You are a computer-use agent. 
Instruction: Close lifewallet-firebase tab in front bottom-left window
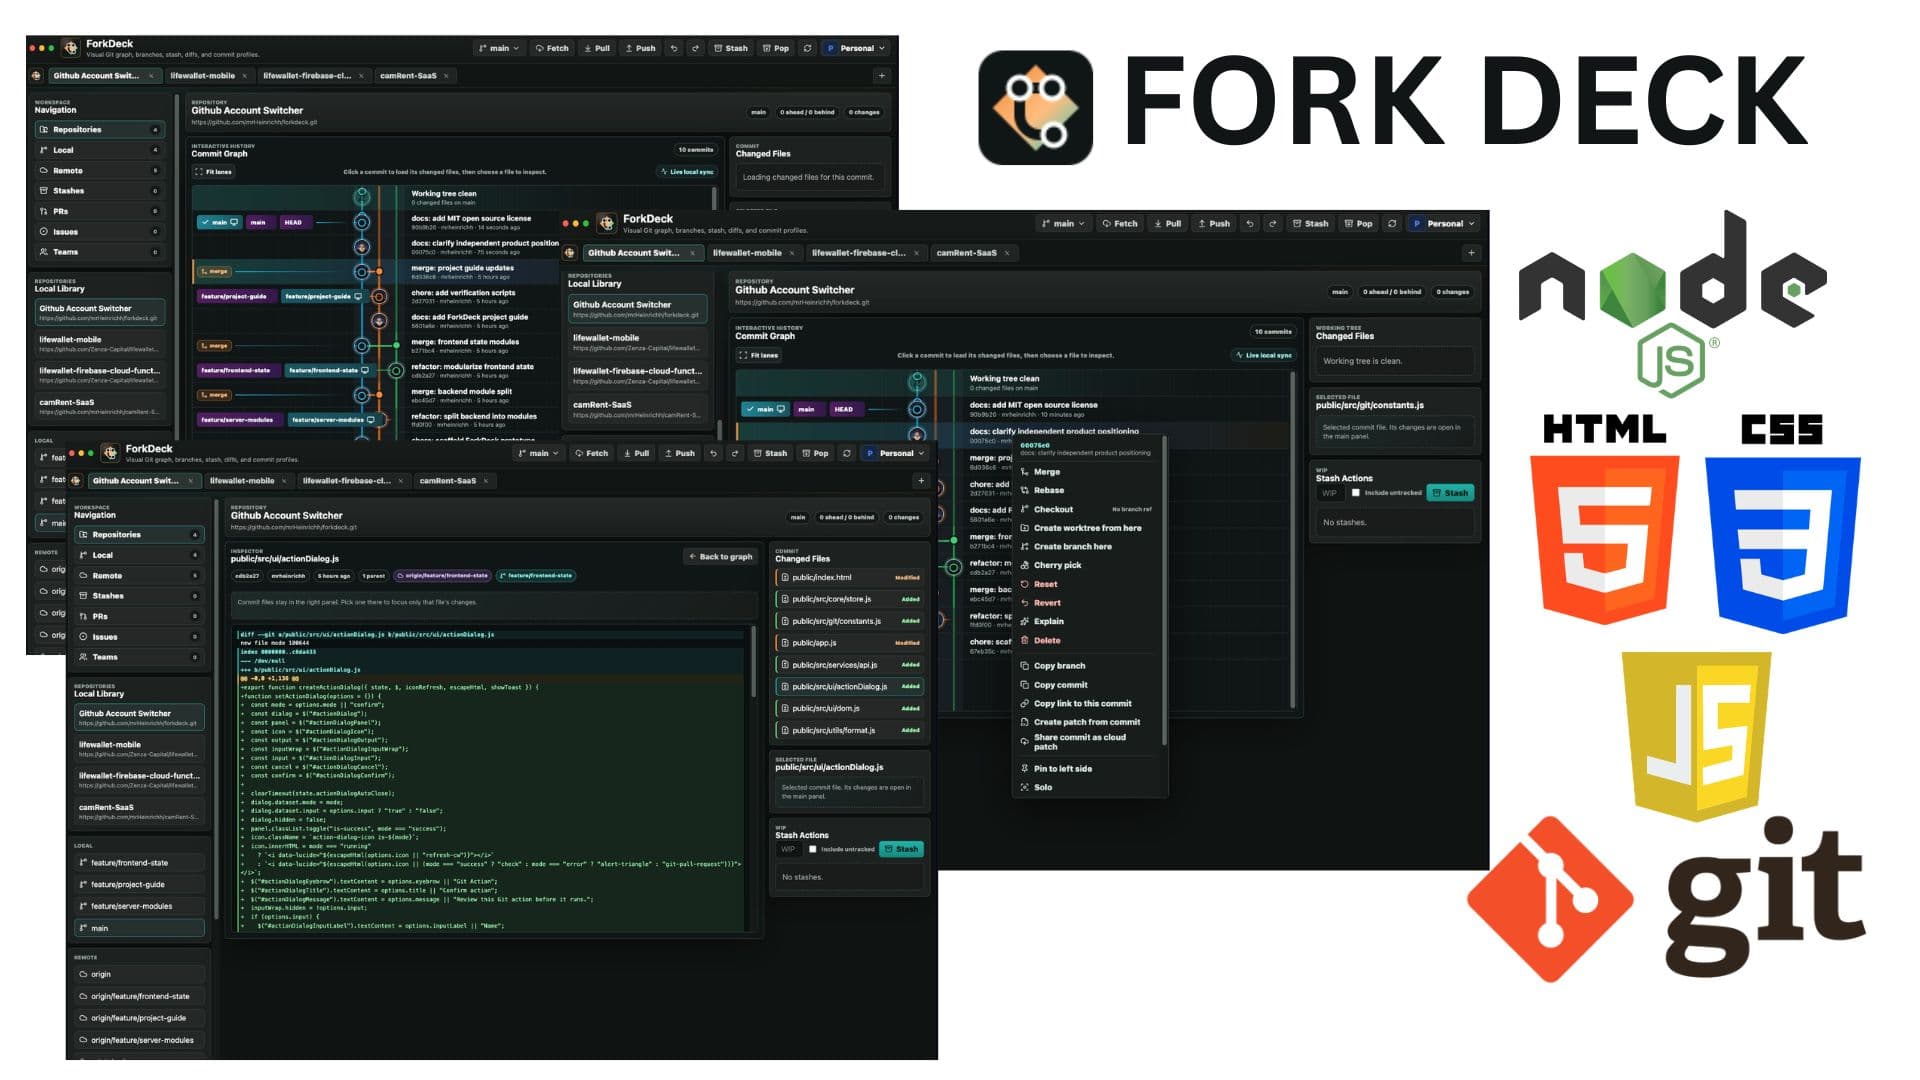(401, 481)
